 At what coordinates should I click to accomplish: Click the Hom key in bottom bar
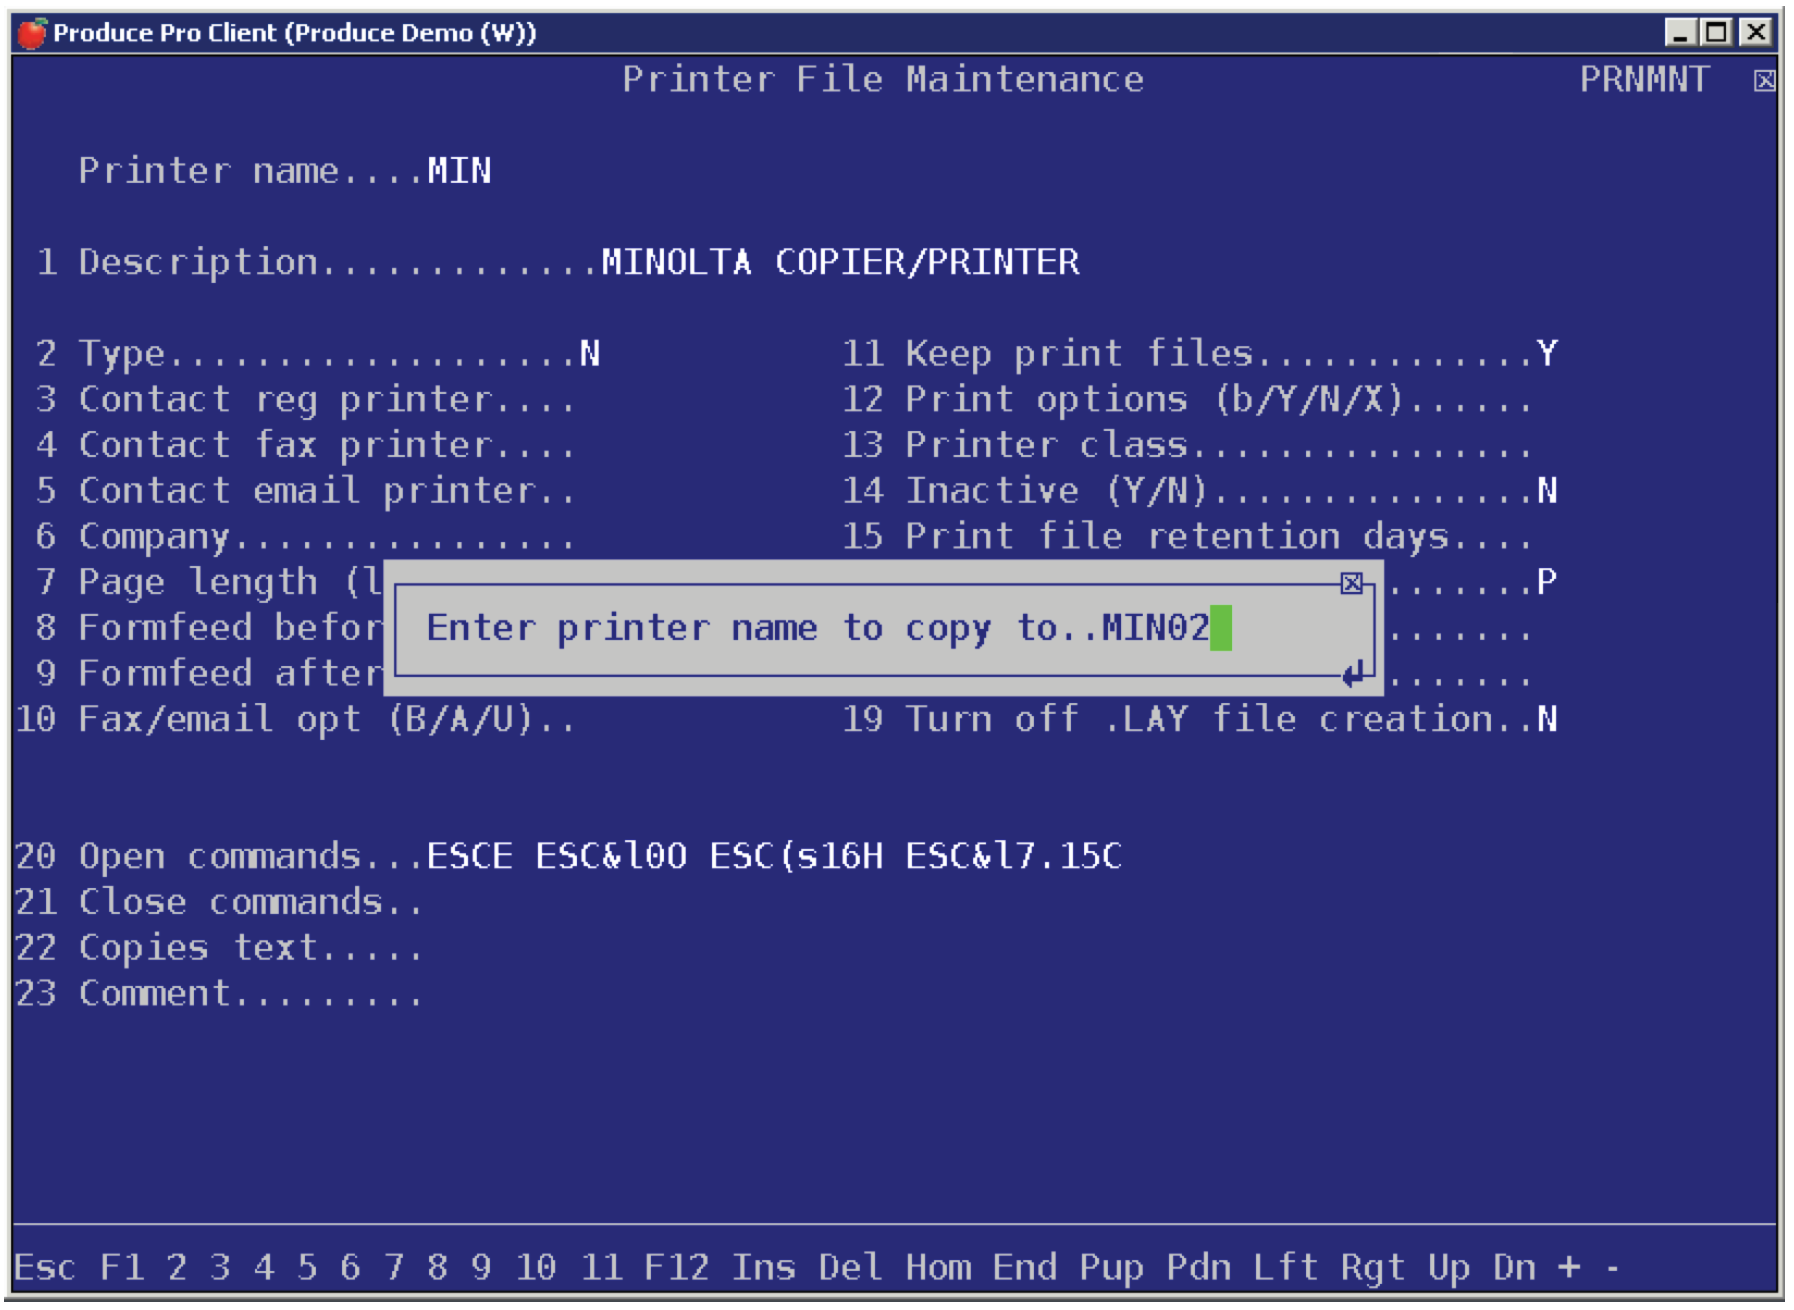click(937, 1267)
